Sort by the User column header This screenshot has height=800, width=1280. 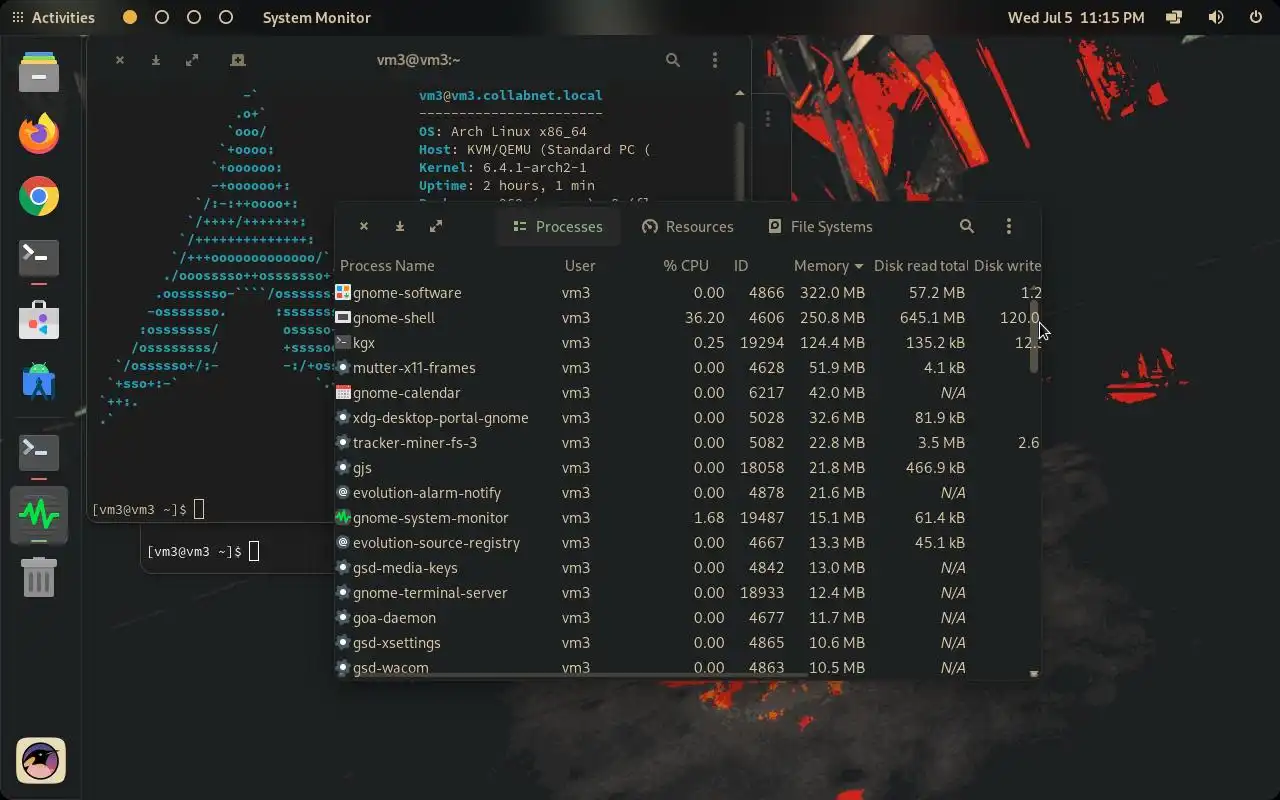tap(580, 265)
